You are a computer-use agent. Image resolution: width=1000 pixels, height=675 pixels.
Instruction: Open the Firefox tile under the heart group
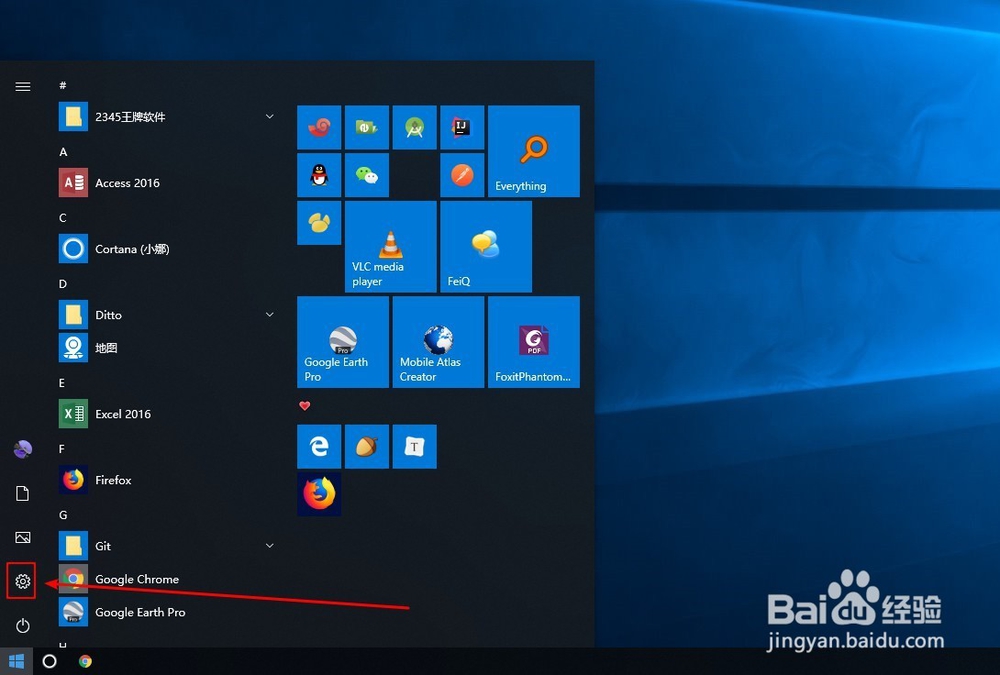point(319,494)
